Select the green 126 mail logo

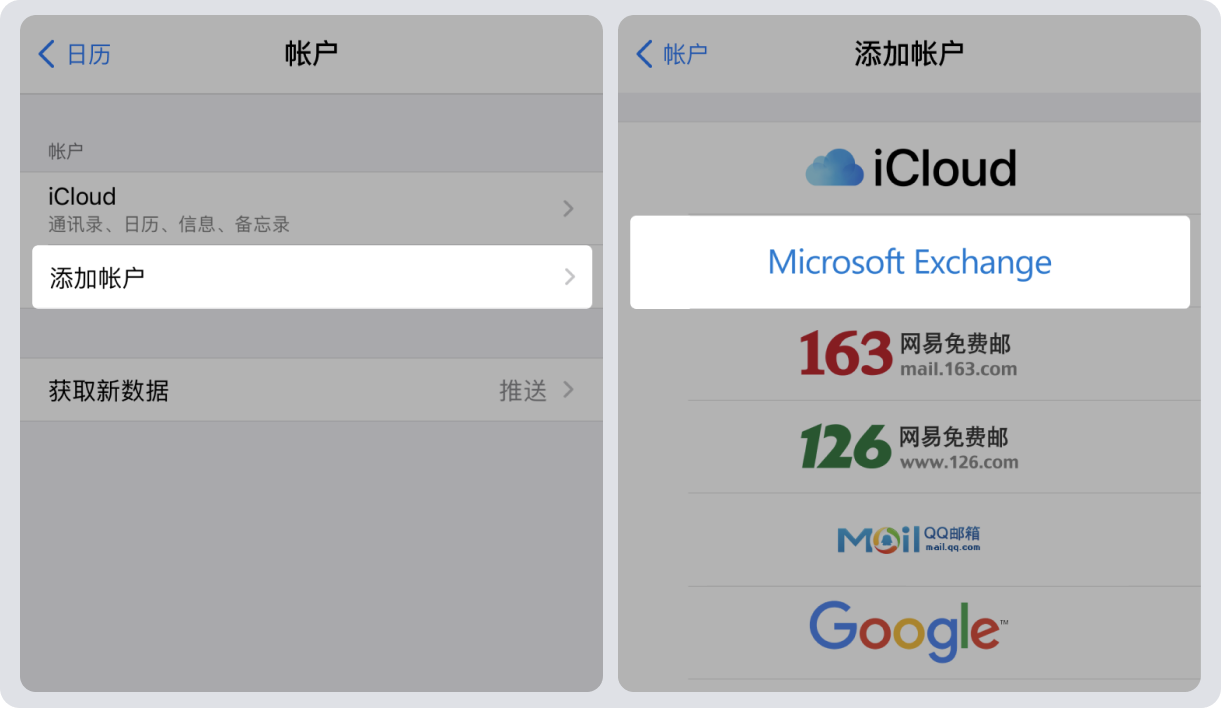845,447
